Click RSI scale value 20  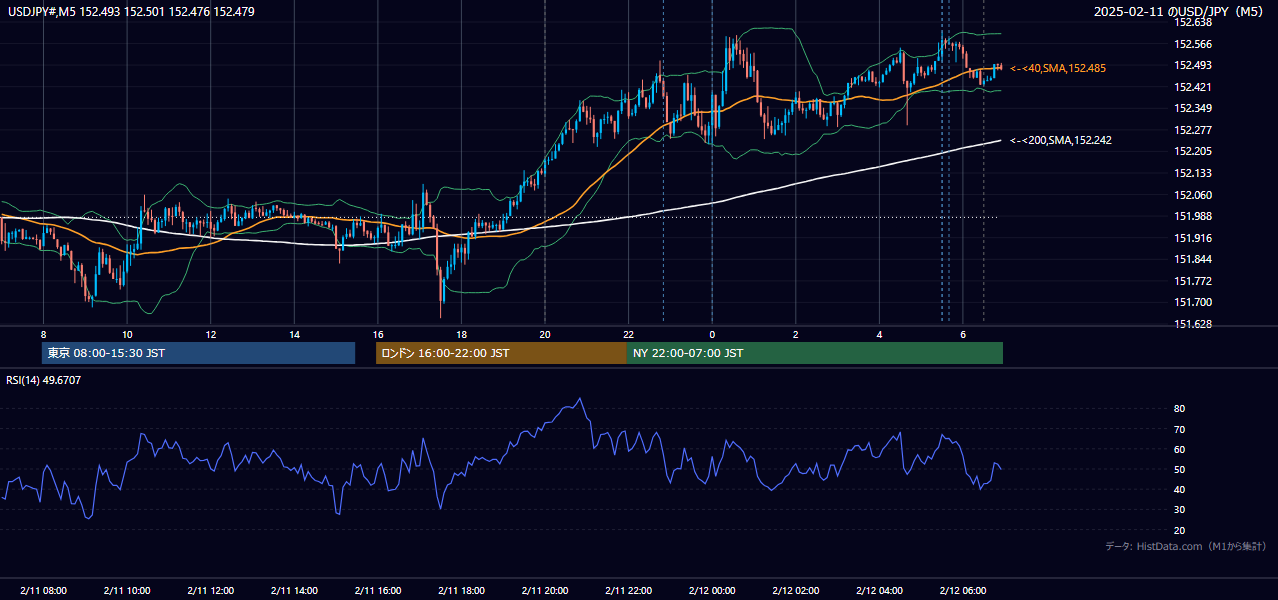1180,530
